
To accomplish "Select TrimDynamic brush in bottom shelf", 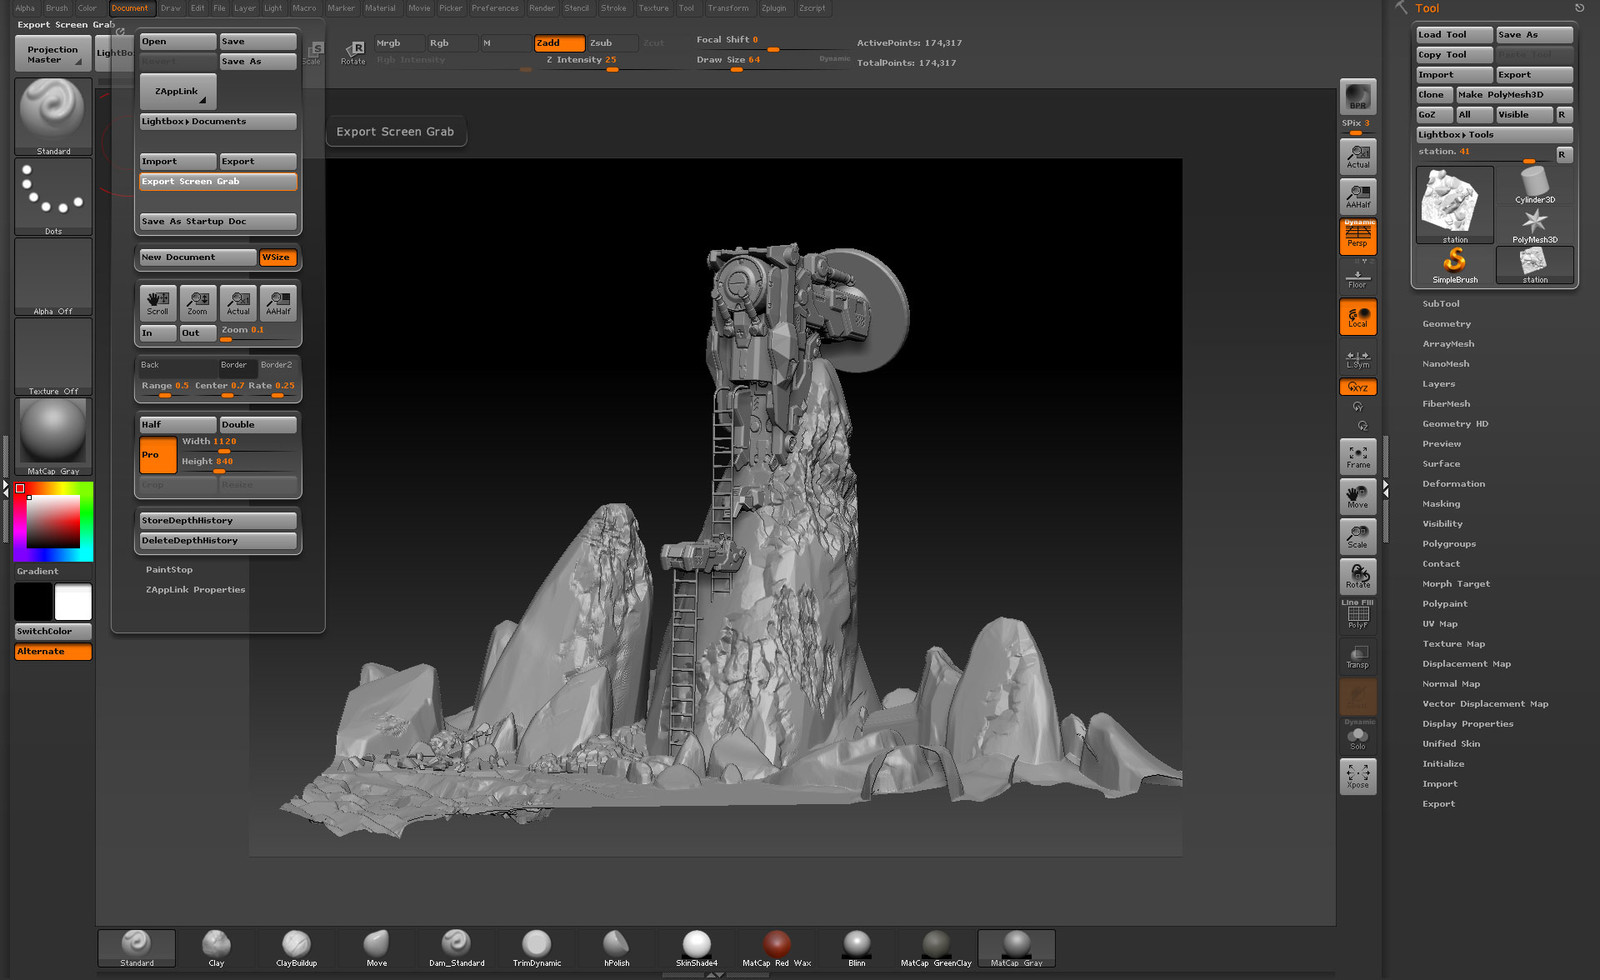I will coord(536,948).
